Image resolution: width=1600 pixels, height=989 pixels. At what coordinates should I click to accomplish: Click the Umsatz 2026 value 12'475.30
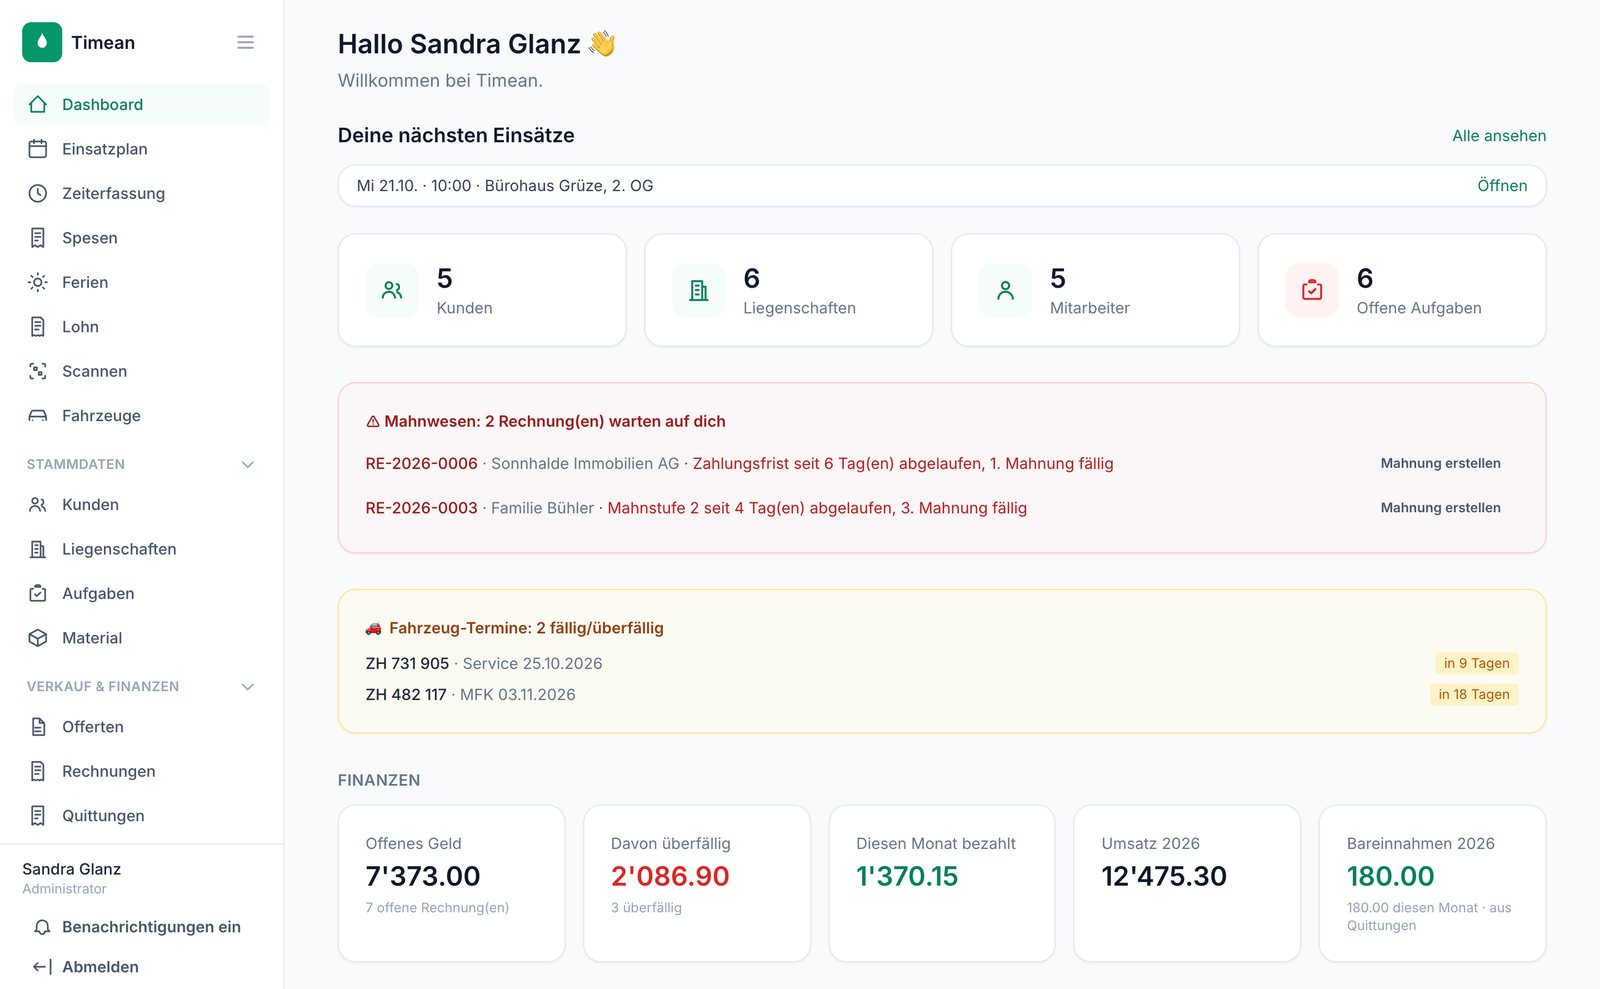(x=1164, y=876)
